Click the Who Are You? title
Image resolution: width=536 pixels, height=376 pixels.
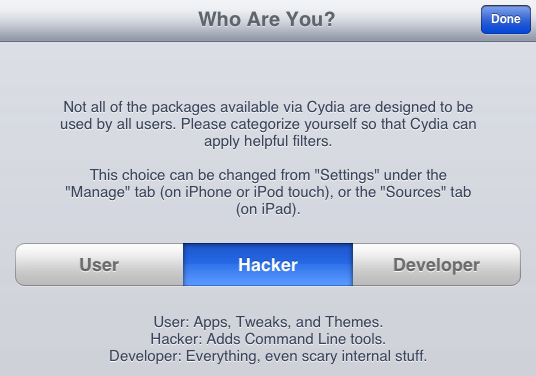267,19
